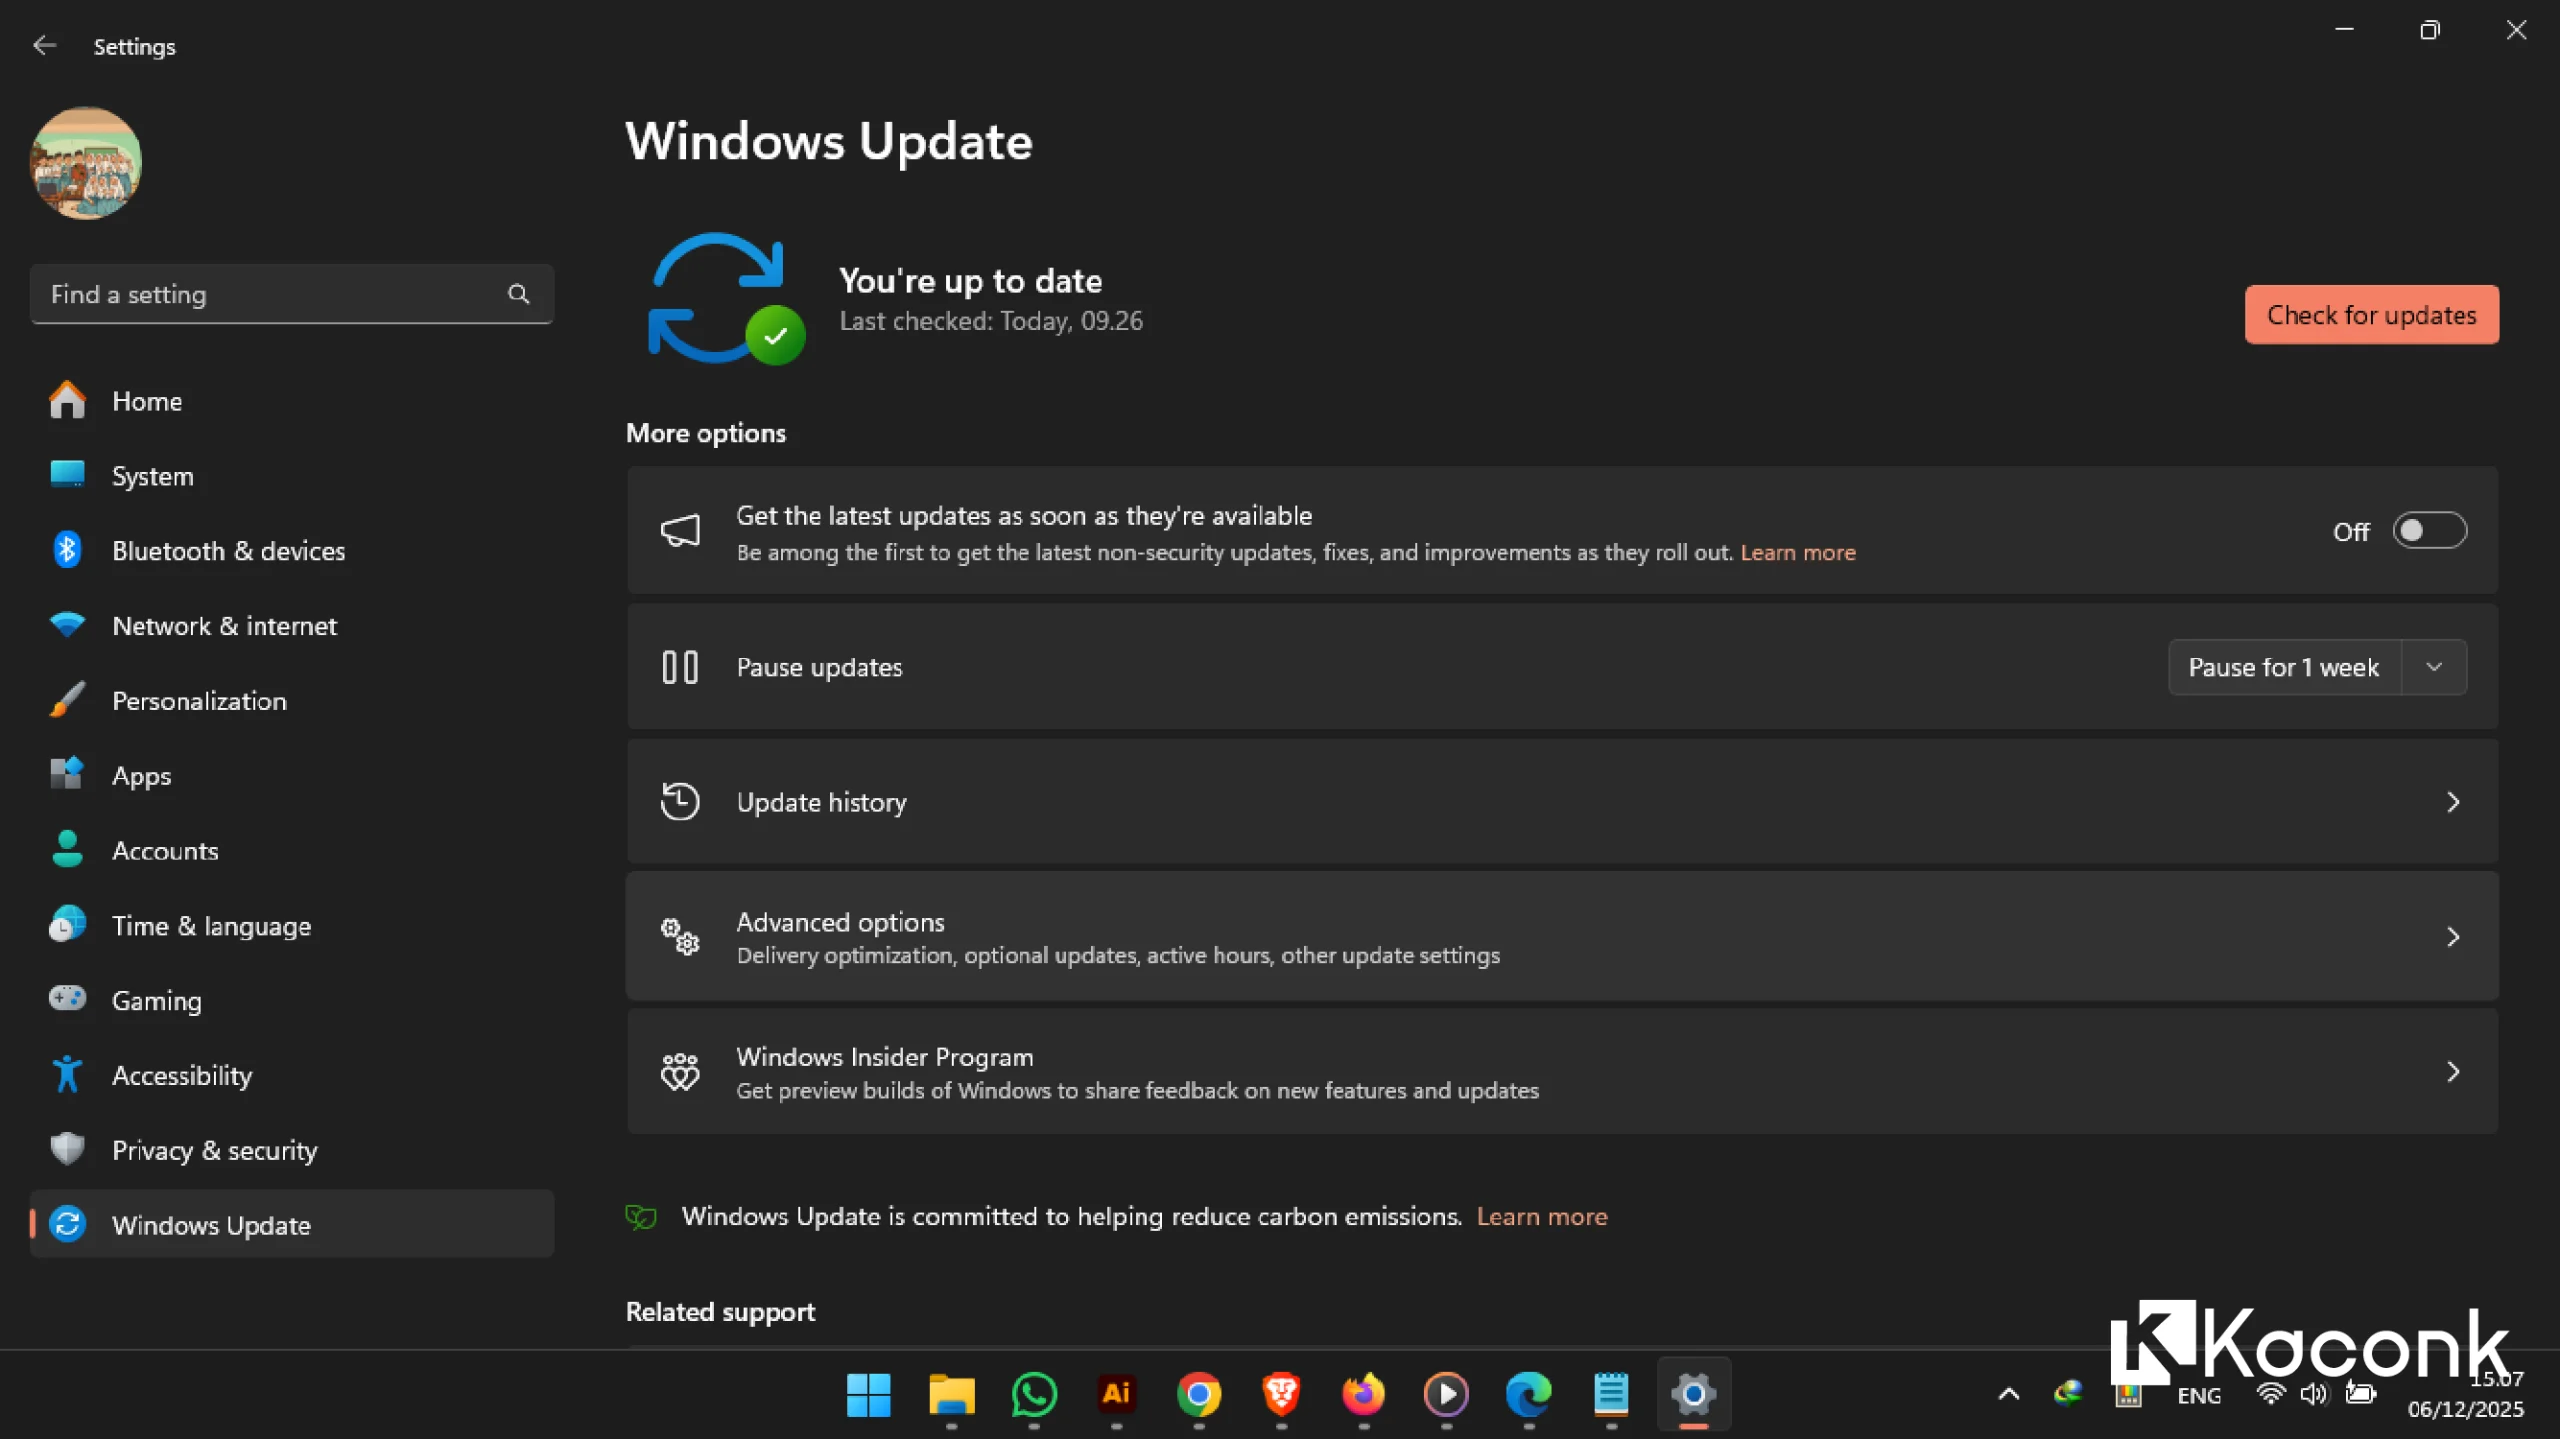
Task: Select Windows Update in sidebar
Action: tap(211, 1225)
